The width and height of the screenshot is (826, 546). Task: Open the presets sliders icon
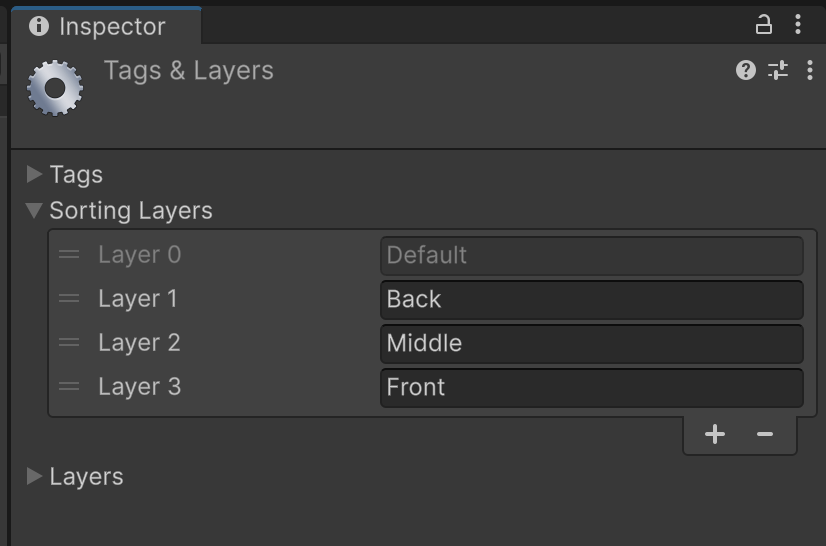tap(778, 70)
